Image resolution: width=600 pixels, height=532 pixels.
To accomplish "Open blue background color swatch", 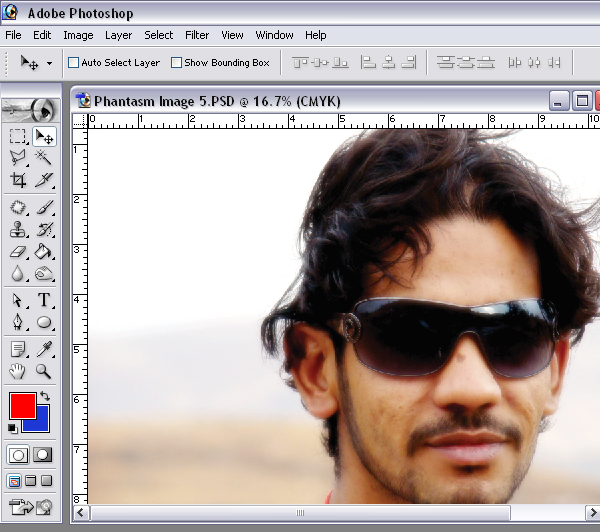I will coord(41,424).
